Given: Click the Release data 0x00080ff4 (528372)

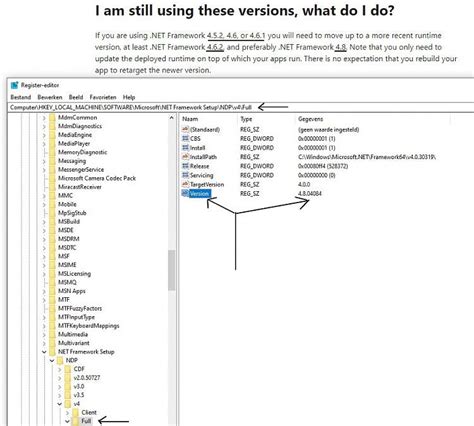Looking at the screenshot, I should click(x=323, y=166).
